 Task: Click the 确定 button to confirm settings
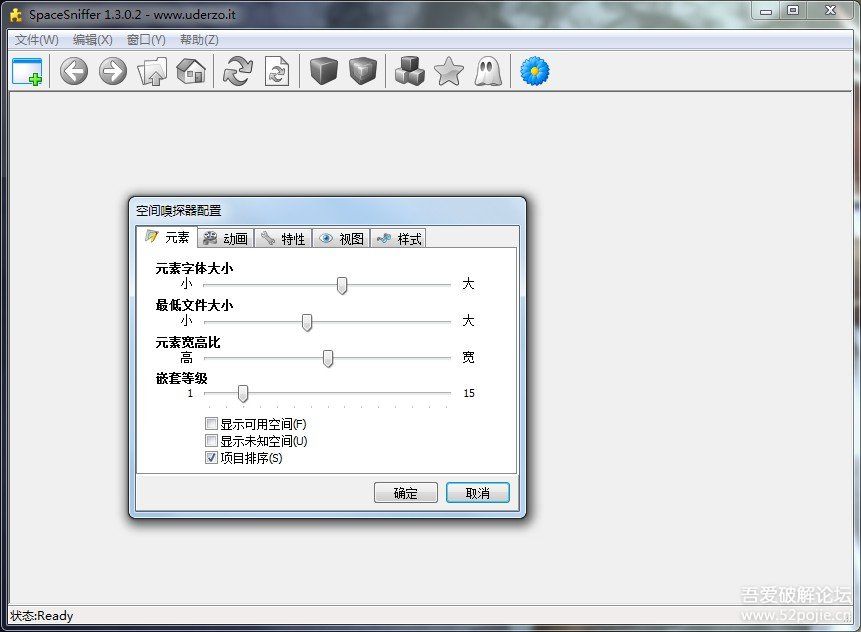[405, 492]
